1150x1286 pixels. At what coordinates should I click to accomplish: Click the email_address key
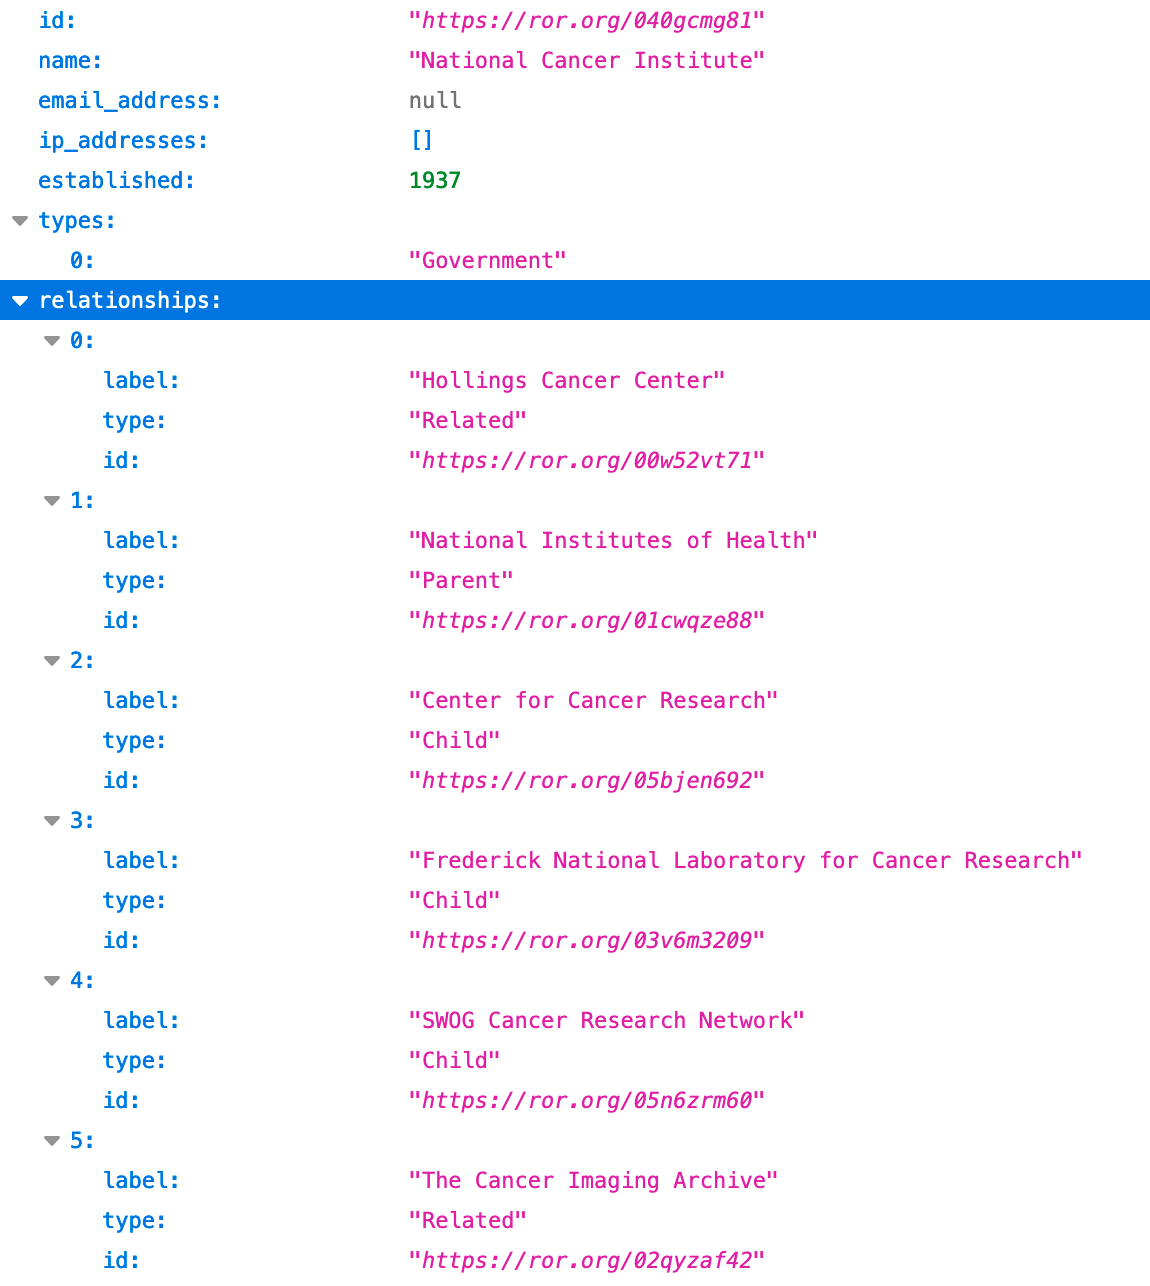[x=129, y=101]
